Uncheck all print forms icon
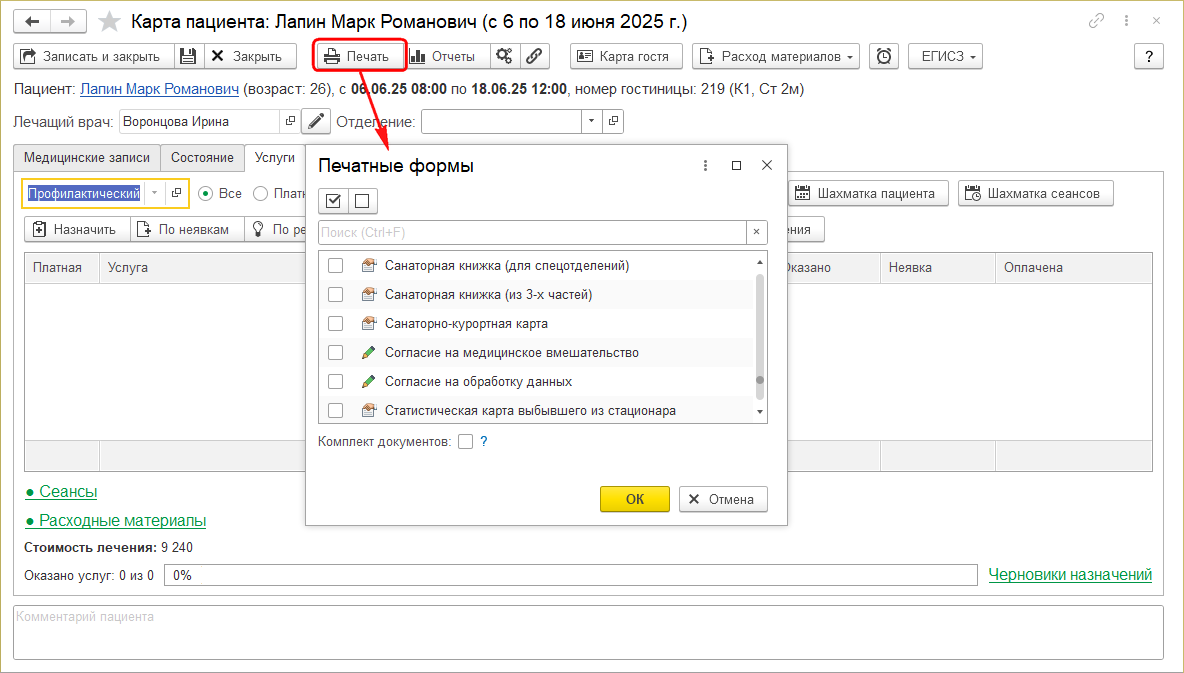1184x673 pixels. pos(362,201)
